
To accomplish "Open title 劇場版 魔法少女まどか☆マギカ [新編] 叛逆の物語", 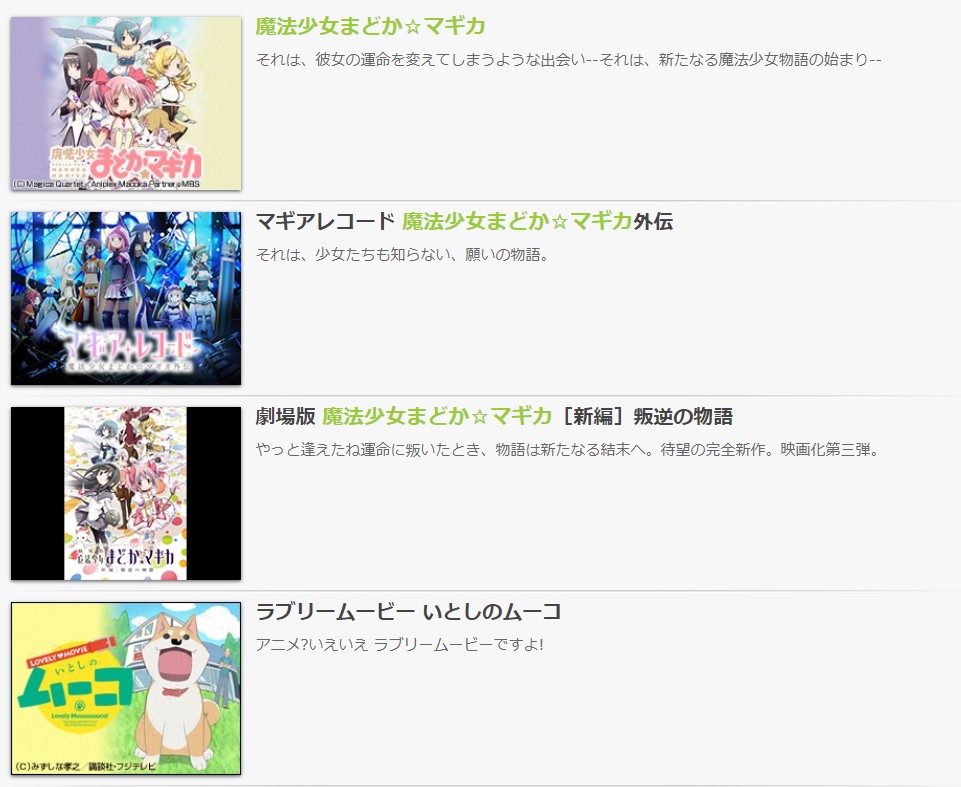I will 494,416.
